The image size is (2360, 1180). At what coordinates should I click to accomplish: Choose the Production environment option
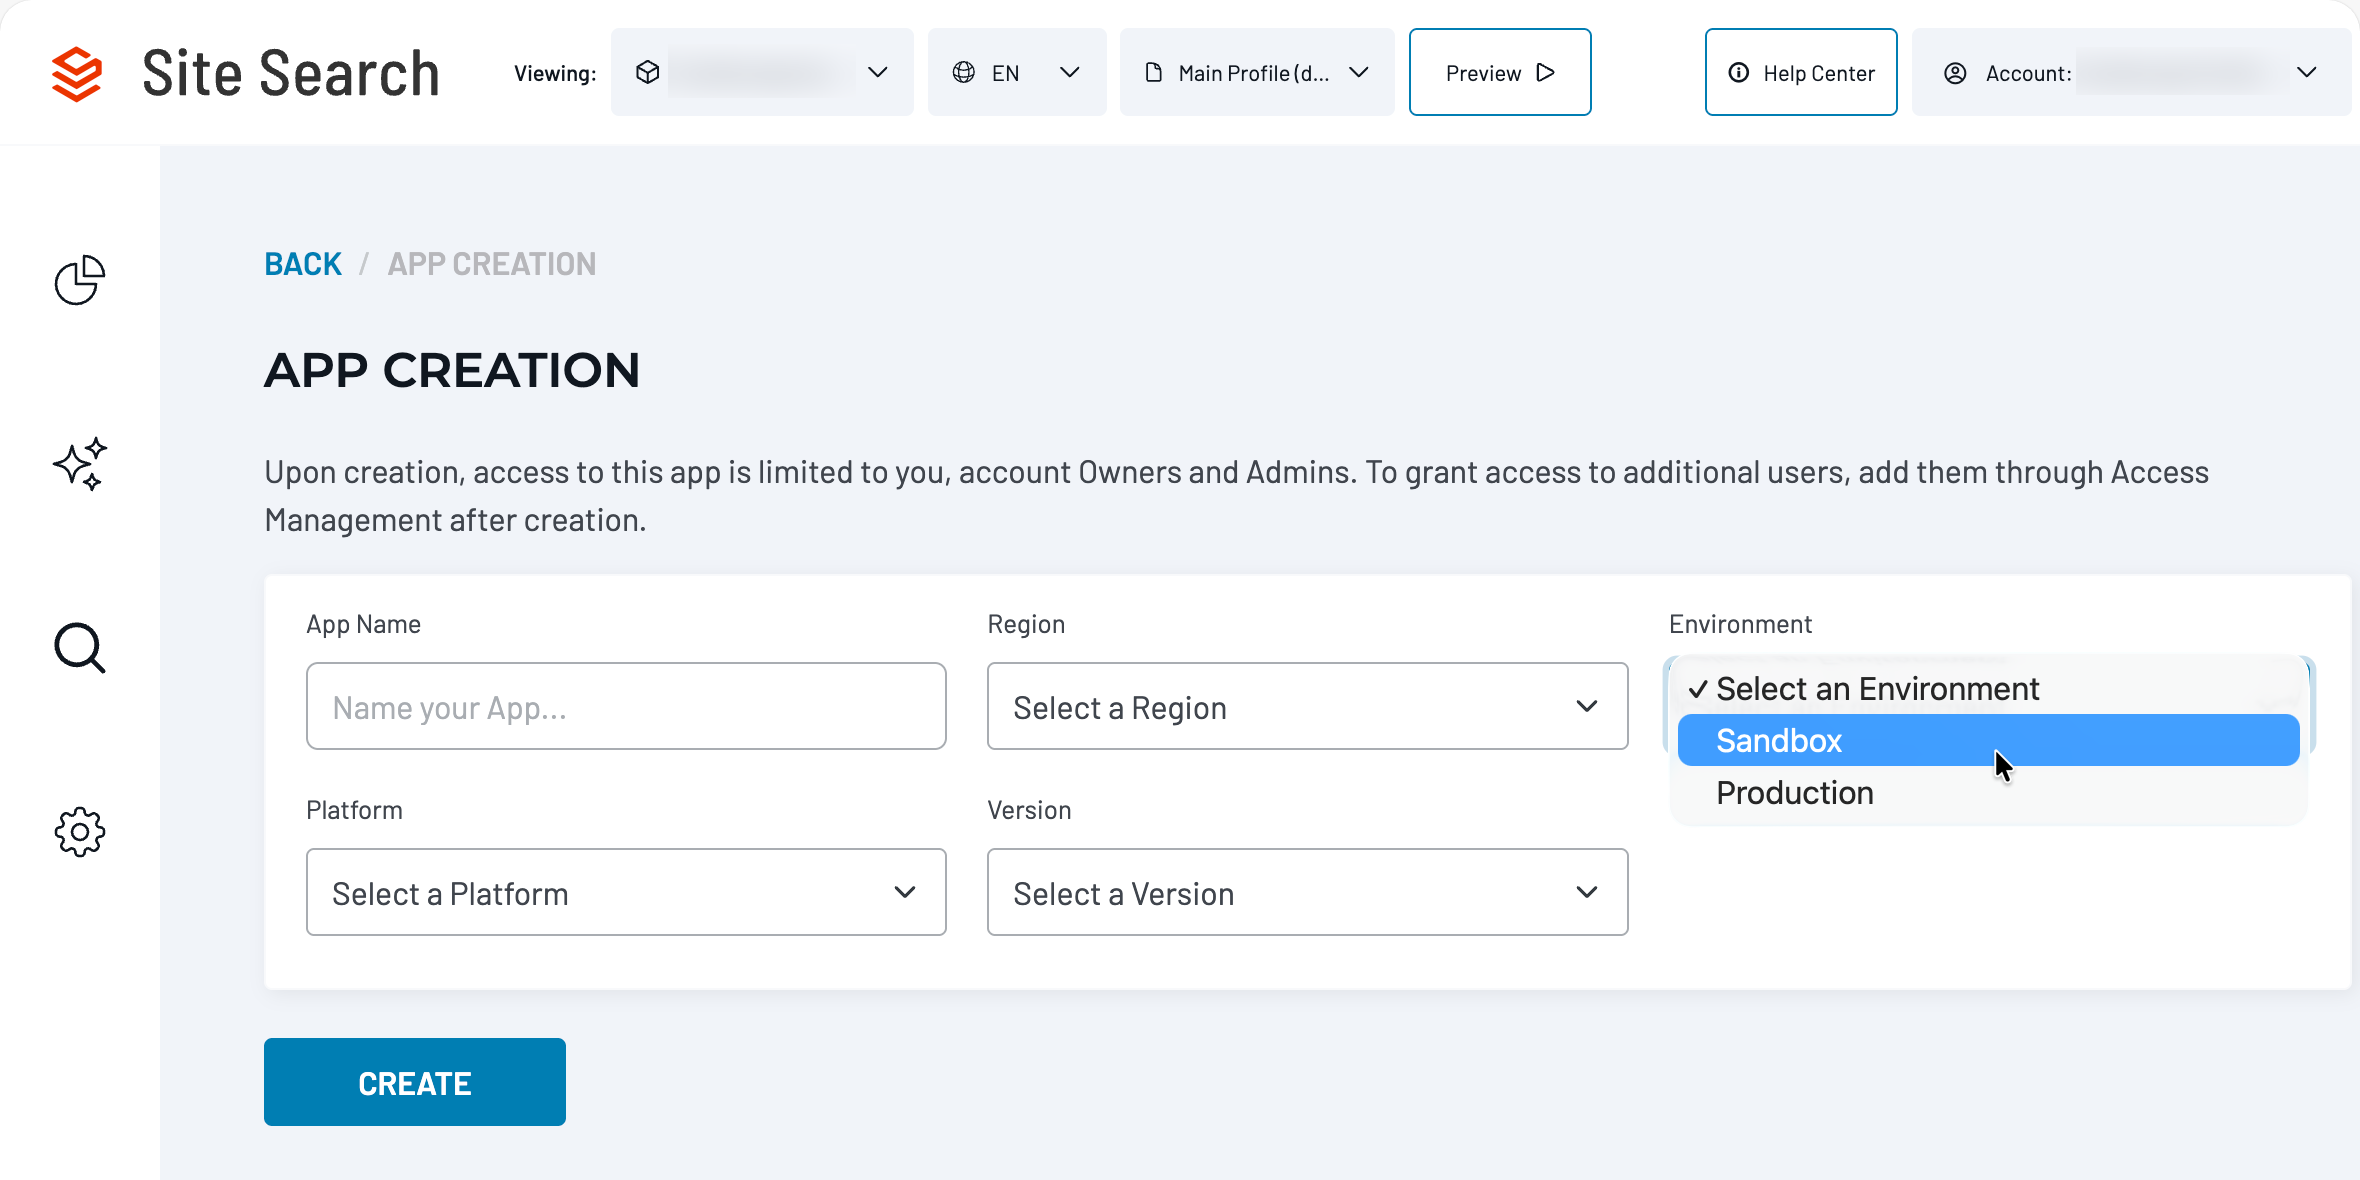point(1988,792)
